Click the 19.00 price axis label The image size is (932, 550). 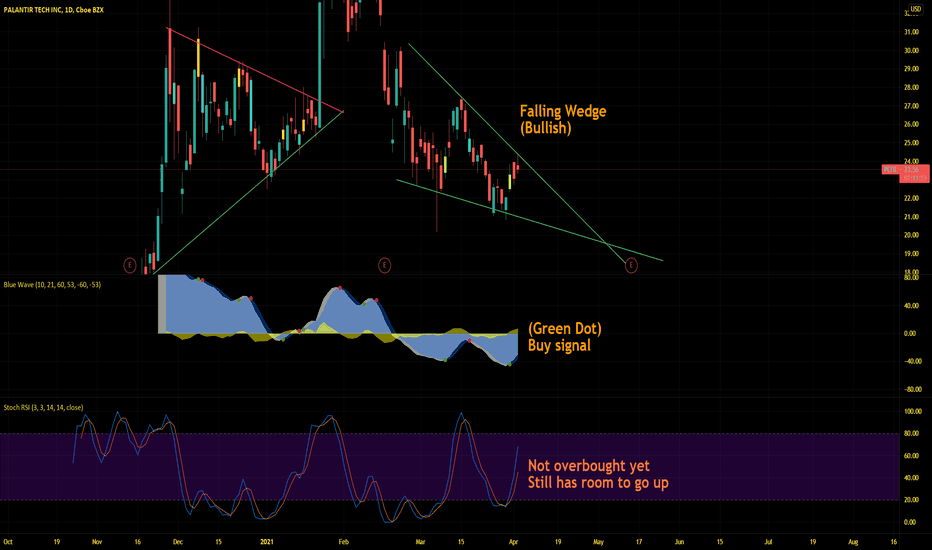click(911, 253)
